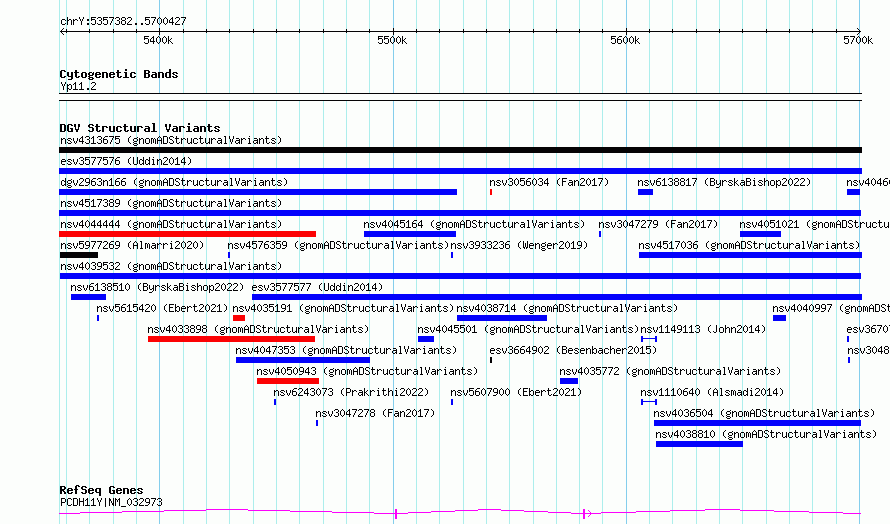Select the red nsv4050943 variant bar

[x=288, y=381]
